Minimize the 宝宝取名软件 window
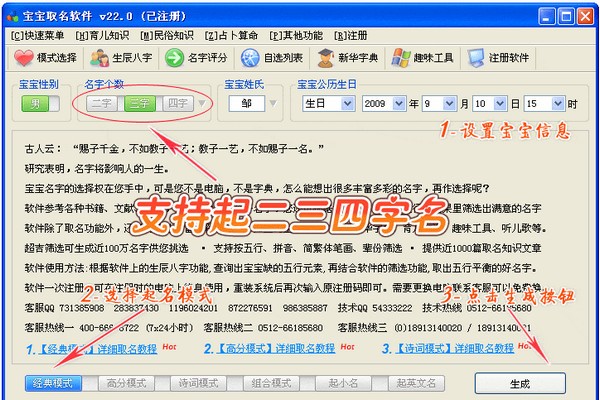Viewport: 600px width, 400px height. [547, 17]
